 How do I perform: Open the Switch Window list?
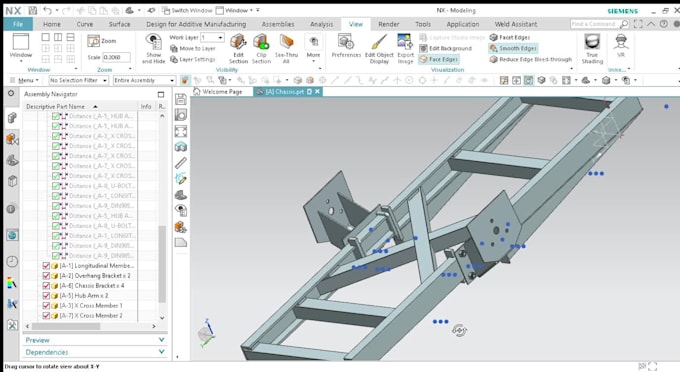[x=187, y=10]
